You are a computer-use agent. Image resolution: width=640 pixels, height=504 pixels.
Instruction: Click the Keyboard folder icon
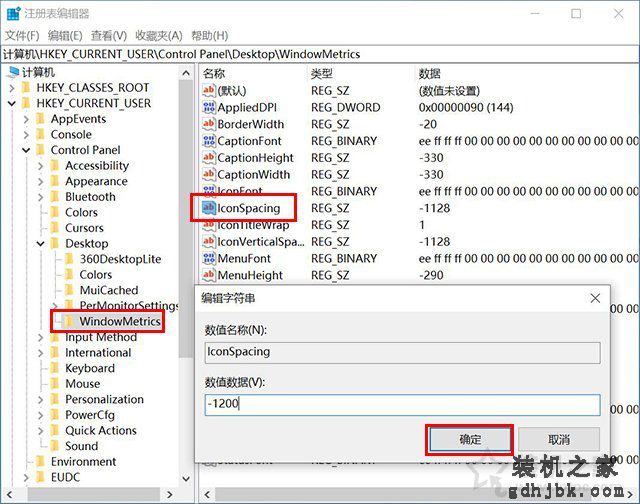coord(55,368)
